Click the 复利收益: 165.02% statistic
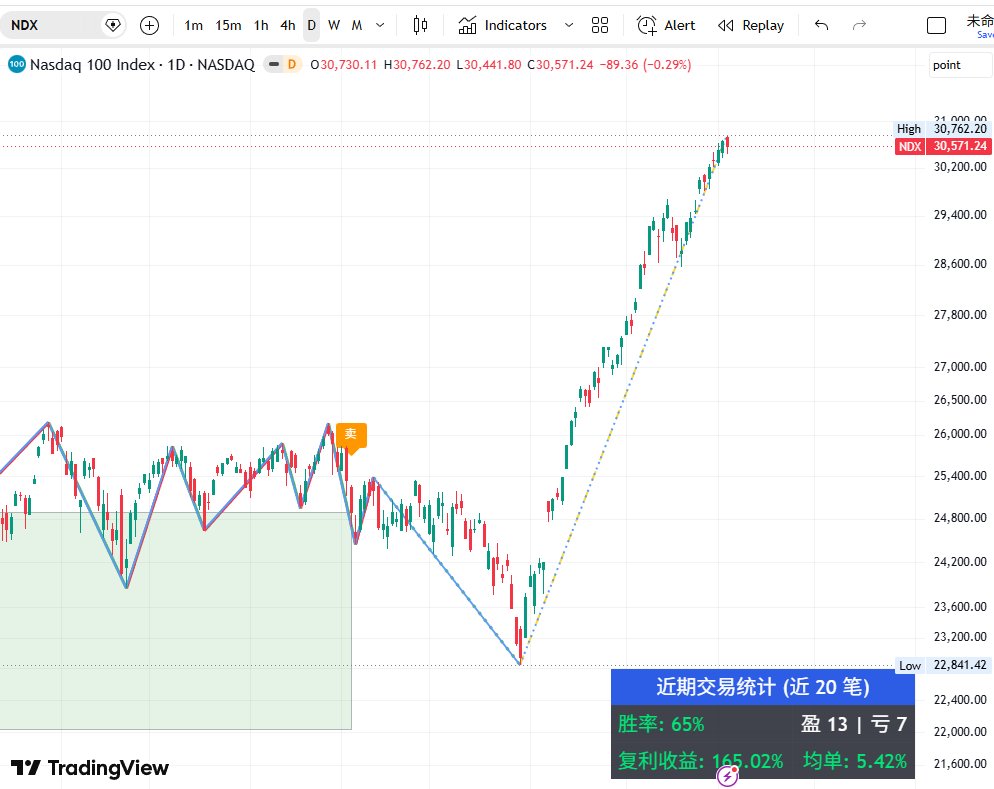Screen dimensions: 994x789 [700, 760]
